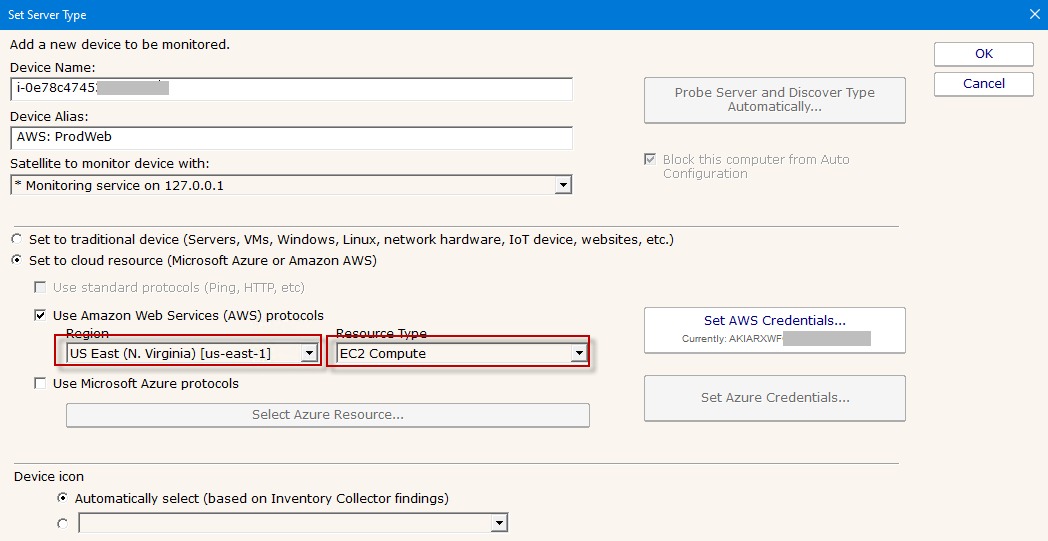Click the OK button
1048x541 pixels.
(983, 54)
